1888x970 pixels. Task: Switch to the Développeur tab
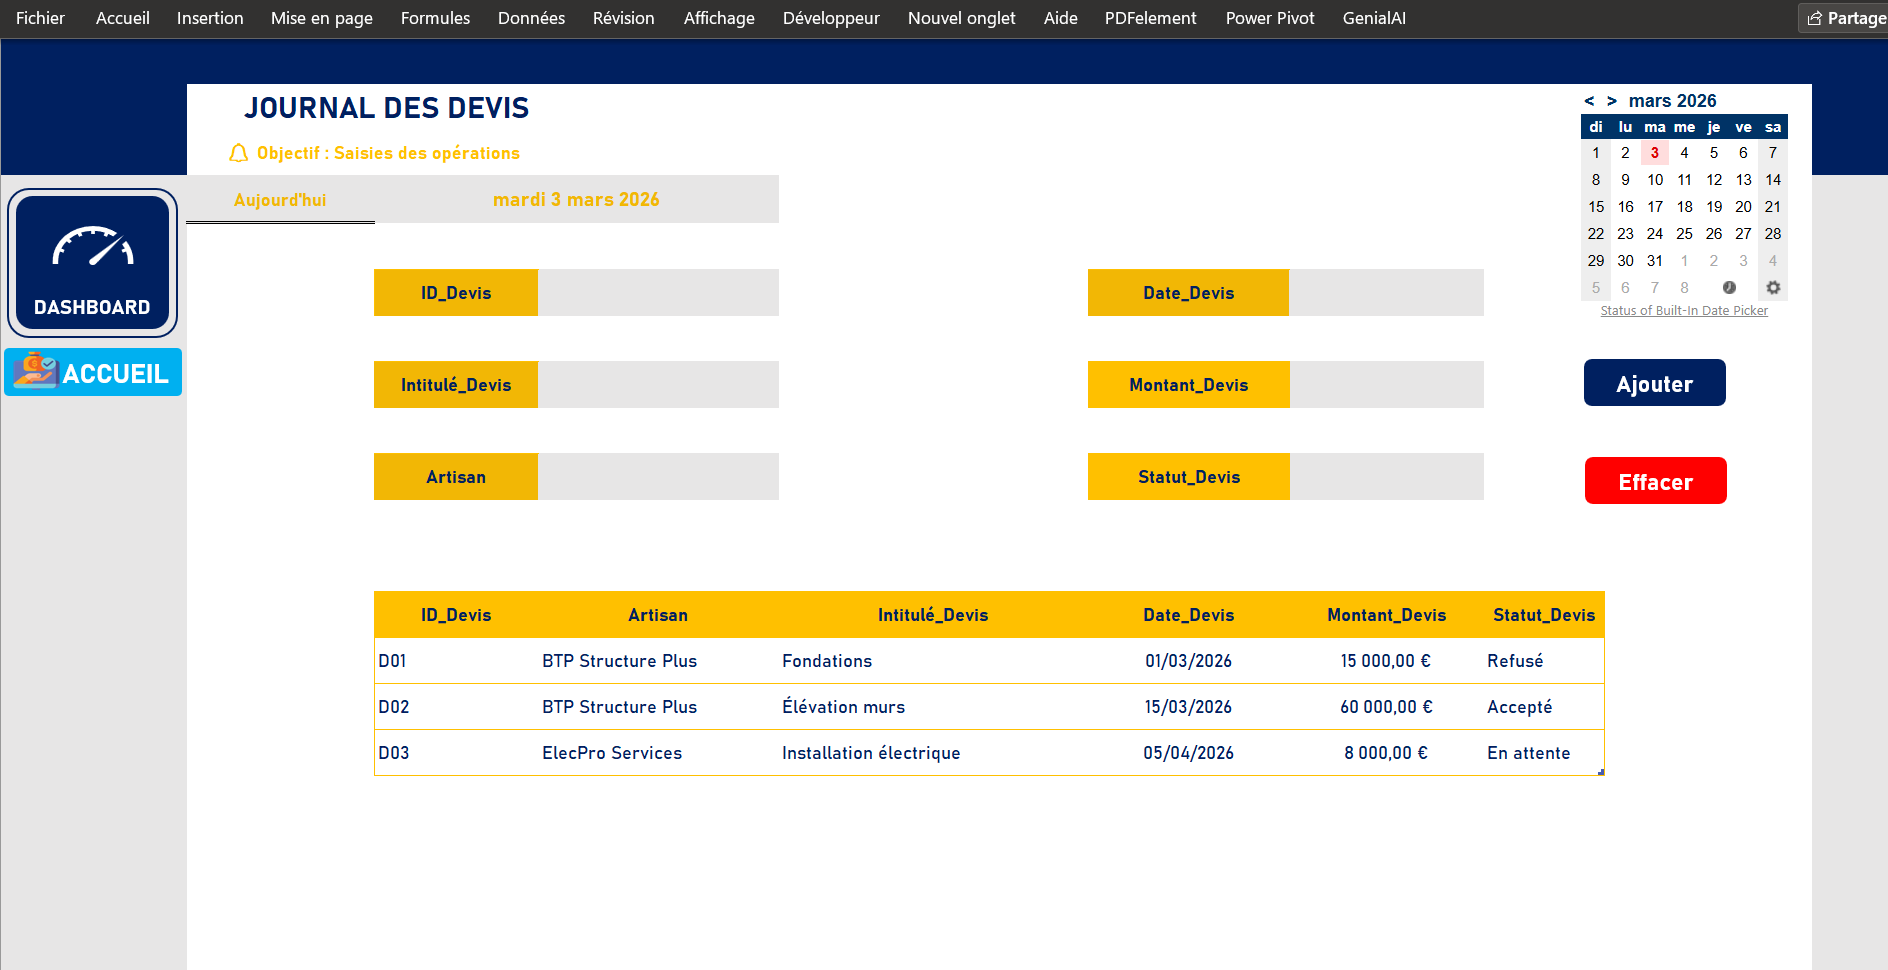[x=830, y=18]
